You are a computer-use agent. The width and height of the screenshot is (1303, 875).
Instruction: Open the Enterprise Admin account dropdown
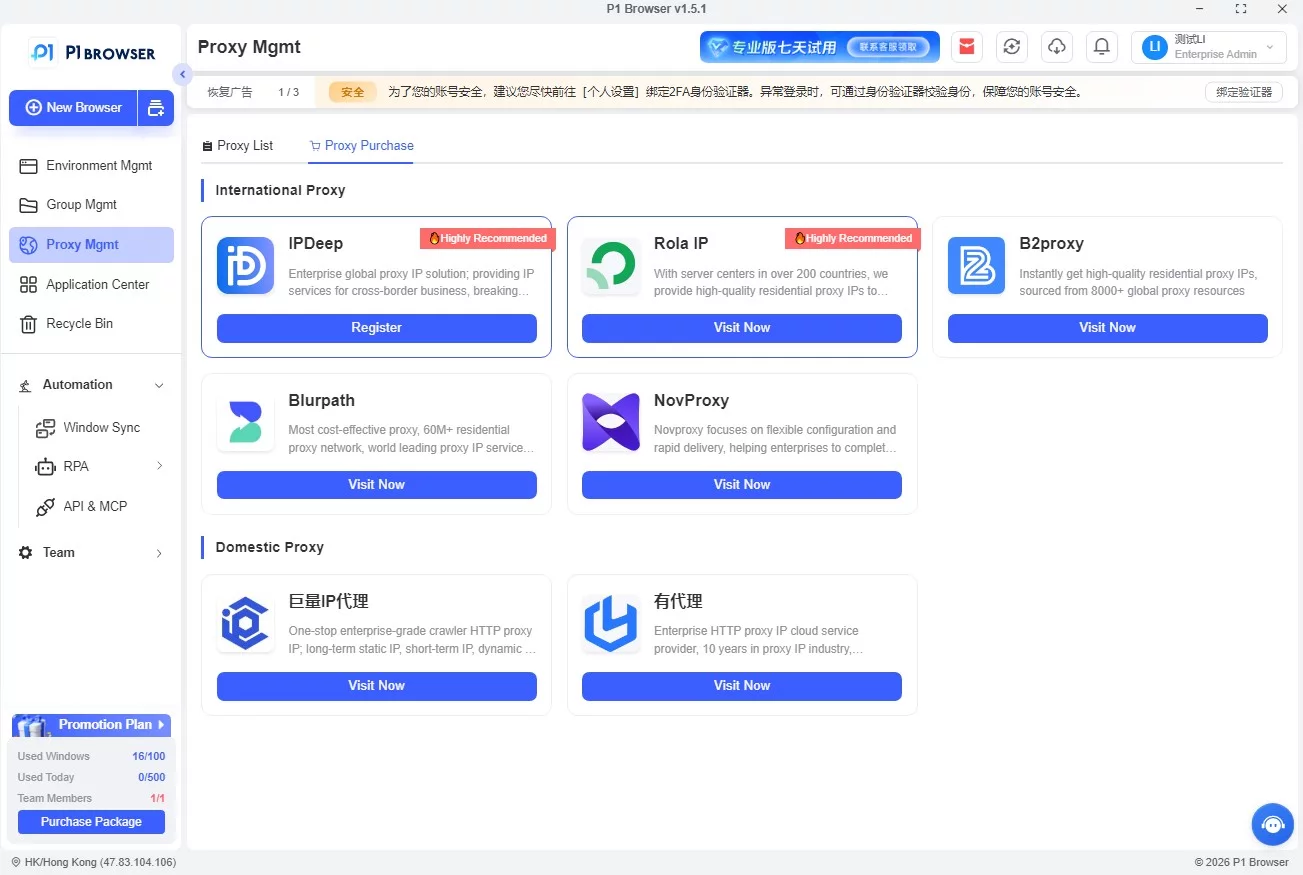click(x=1208, y=47)
